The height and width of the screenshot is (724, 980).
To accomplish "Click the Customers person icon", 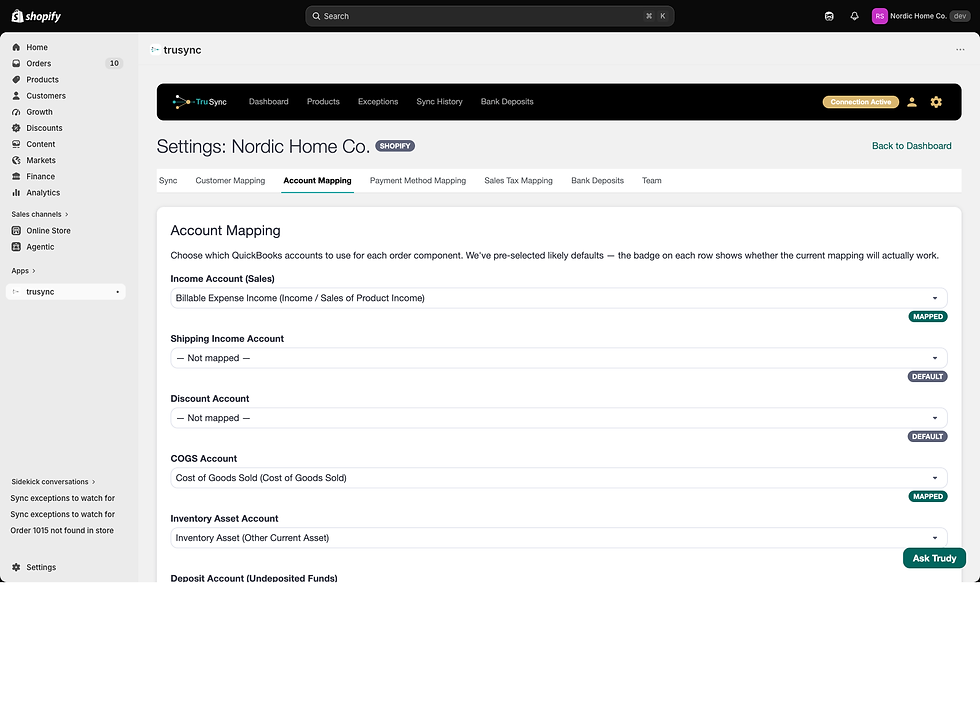I will tap(16, 96).
